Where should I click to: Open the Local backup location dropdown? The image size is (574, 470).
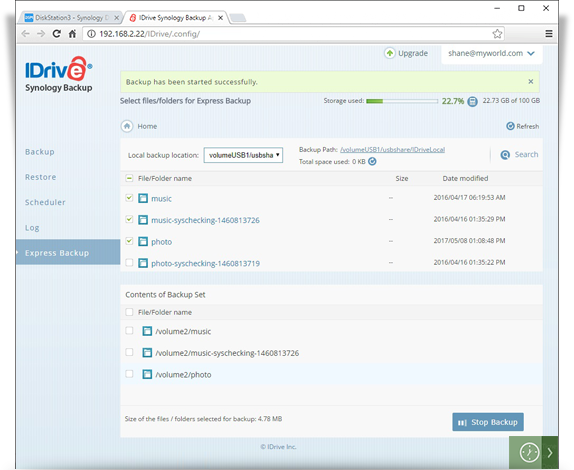pyautogui.click(x=243, y=155)
